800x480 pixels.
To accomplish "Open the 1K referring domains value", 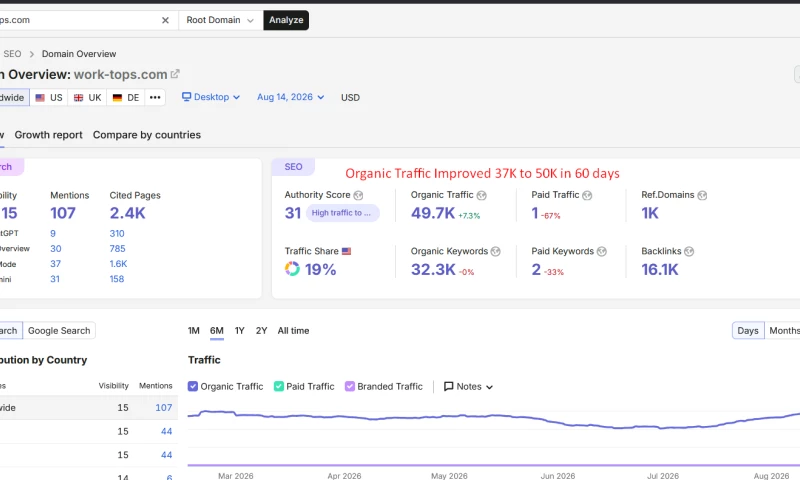I will (650, 213).
